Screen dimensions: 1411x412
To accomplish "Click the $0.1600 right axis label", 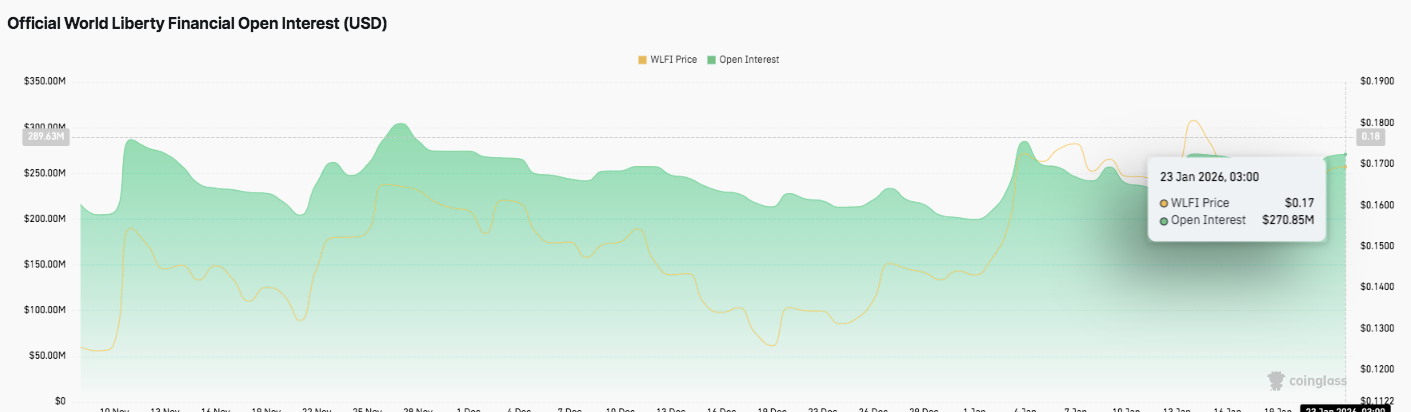I will tap(1378, 205).
